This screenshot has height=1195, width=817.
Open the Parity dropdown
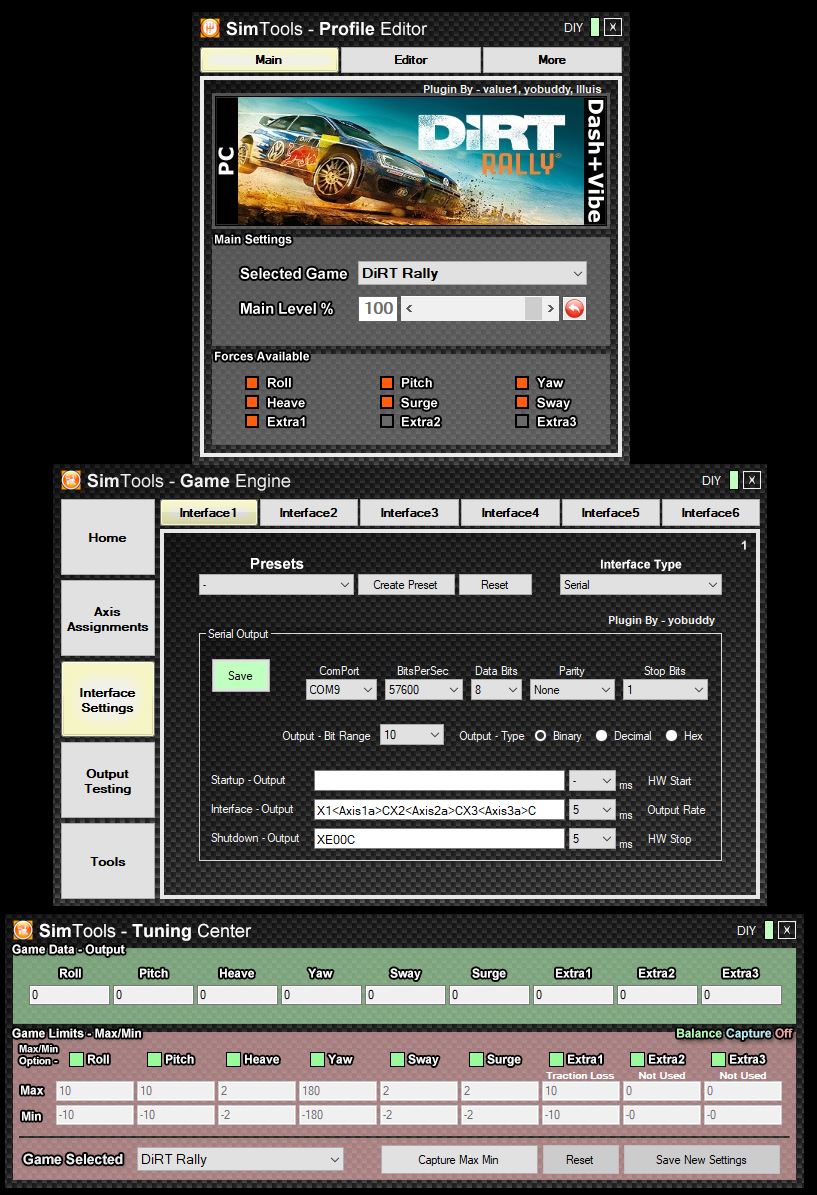tap(572, 690)
